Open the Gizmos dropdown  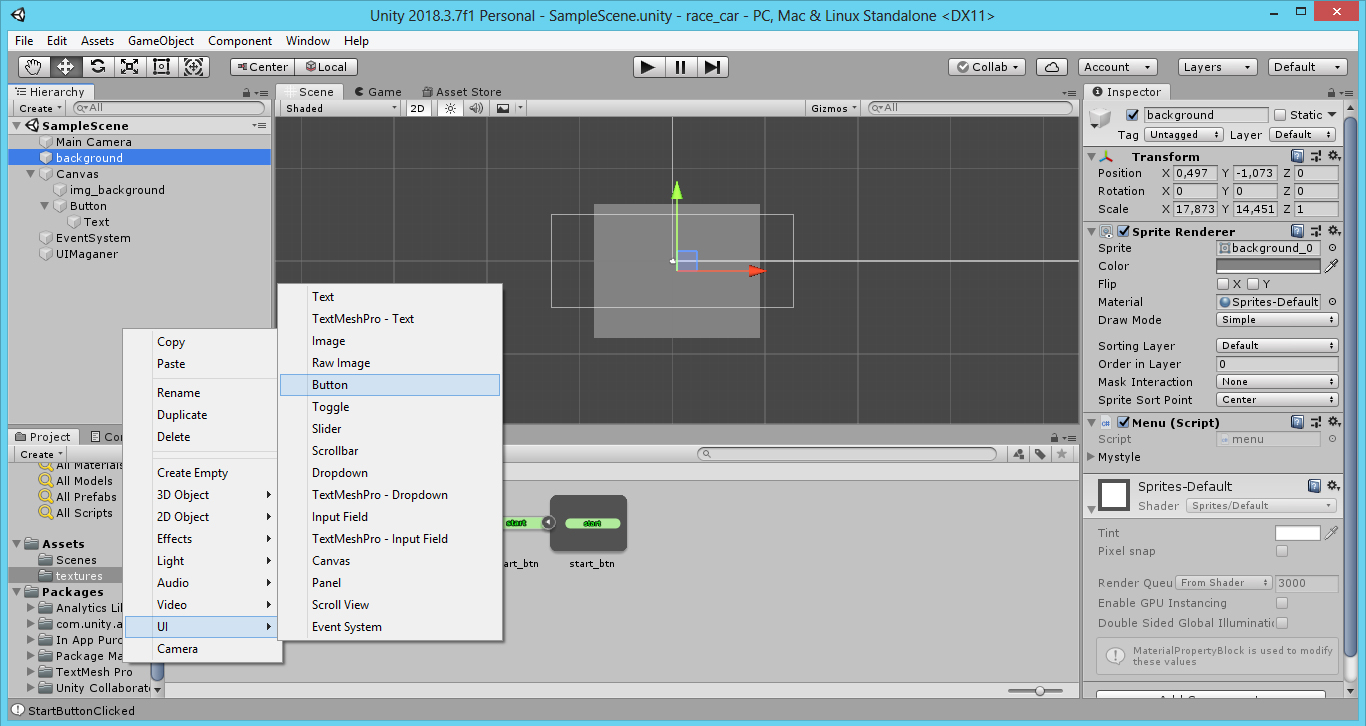pyautogui.click(x=834, y=108)
